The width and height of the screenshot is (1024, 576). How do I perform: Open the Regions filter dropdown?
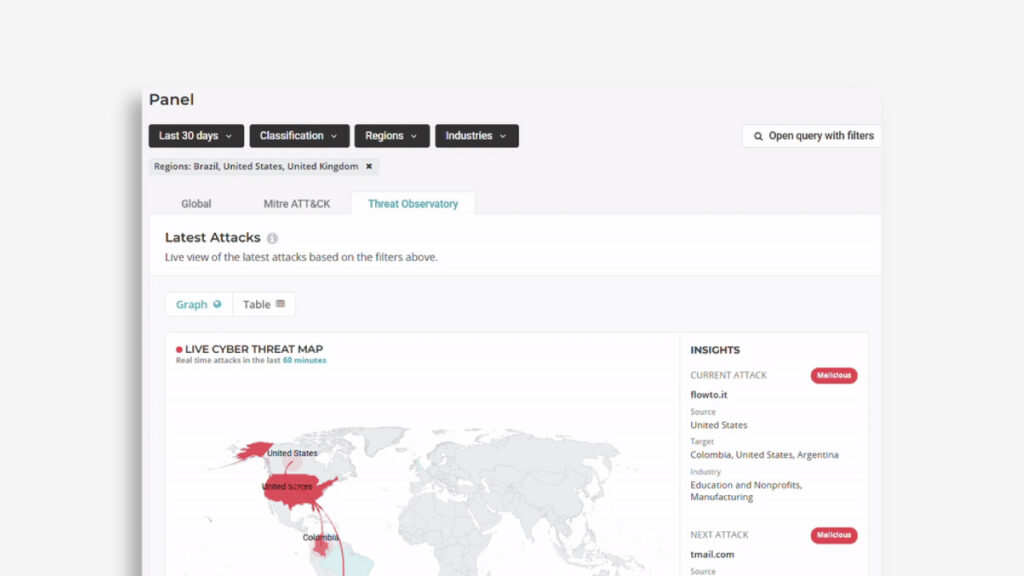tap(391, 136)
